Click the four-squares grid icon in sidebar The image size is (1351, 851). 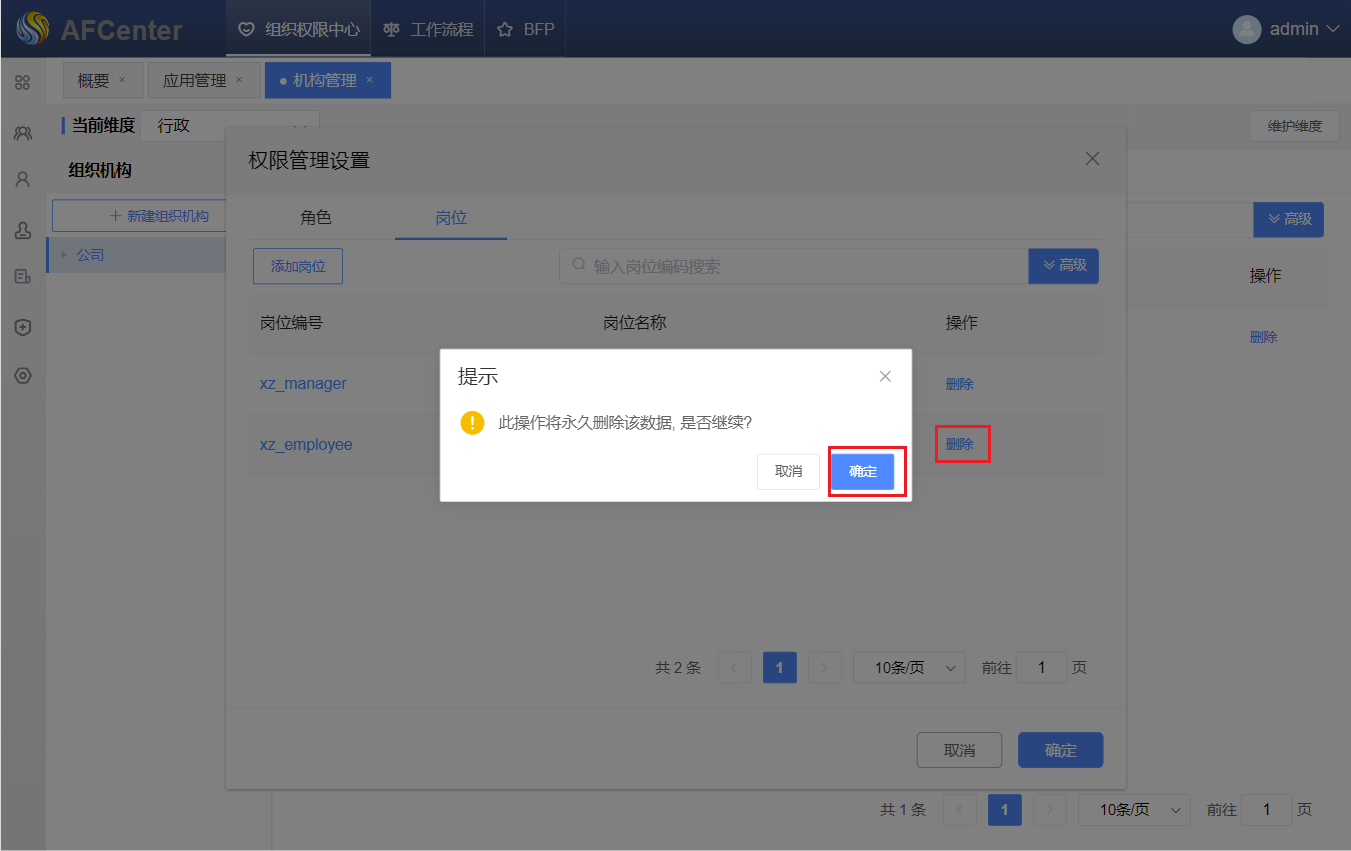(22, 82)
